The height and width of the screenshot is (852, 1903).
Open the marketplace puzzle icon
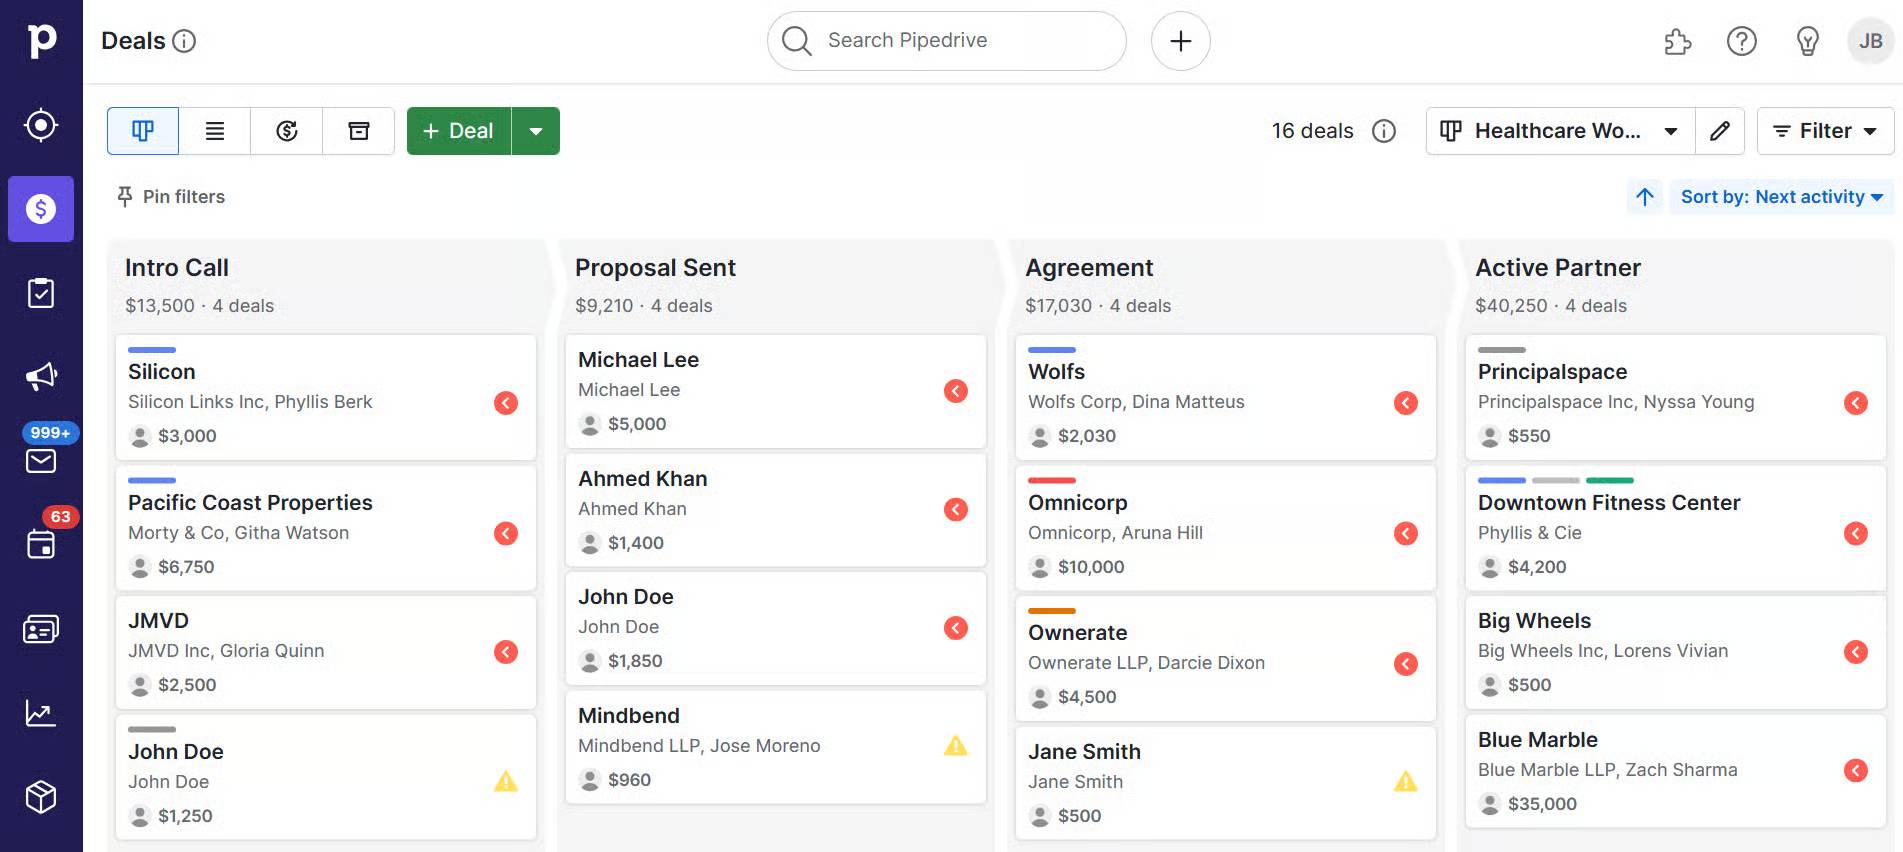click(x=1677, y=41)
